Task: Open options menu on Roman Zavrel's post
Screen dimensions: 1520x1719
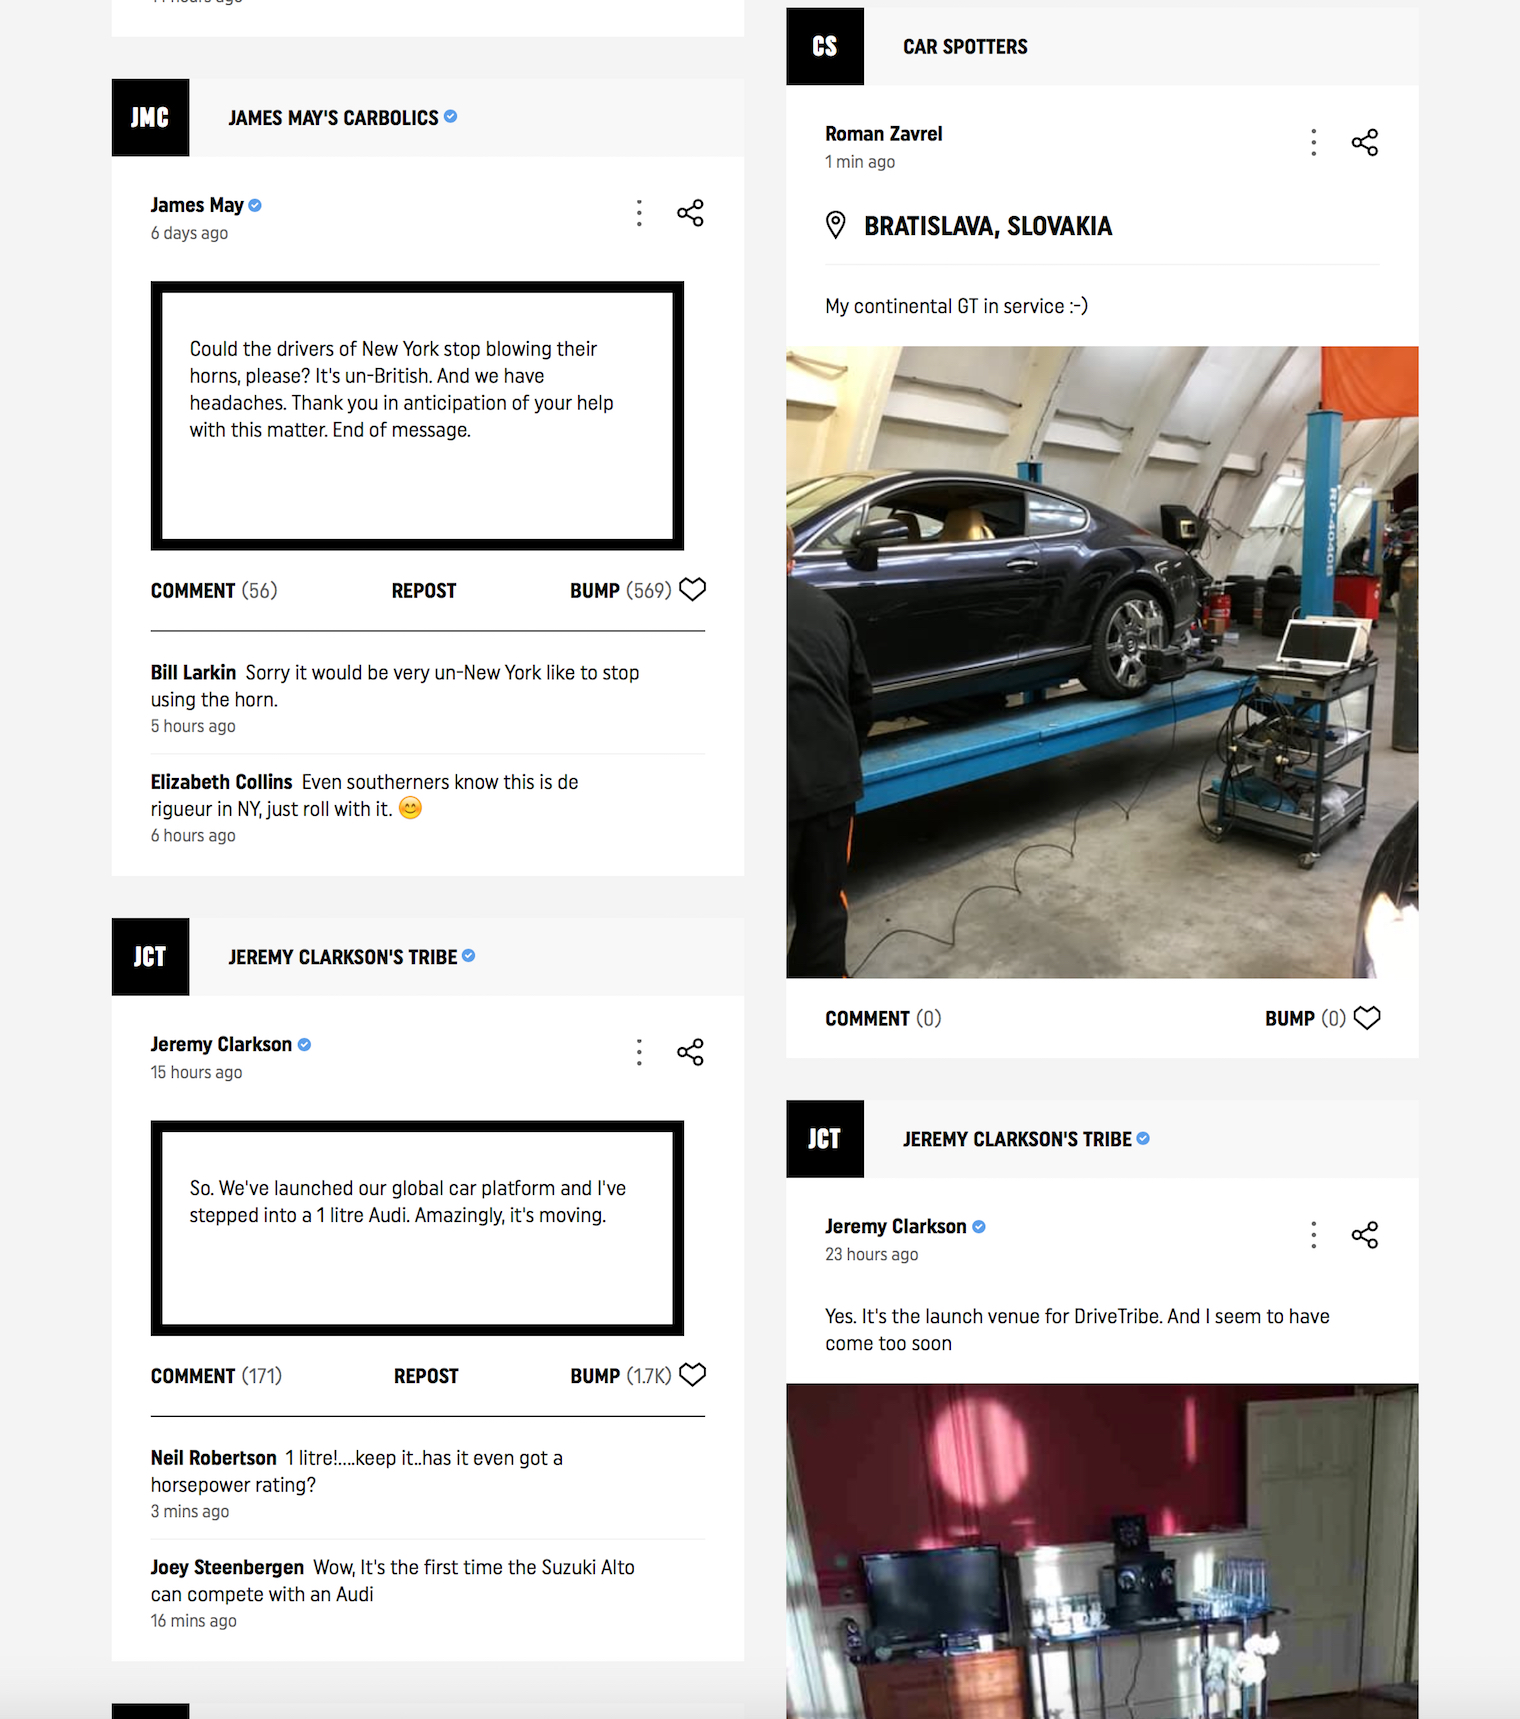Action: coord(1314,142)
